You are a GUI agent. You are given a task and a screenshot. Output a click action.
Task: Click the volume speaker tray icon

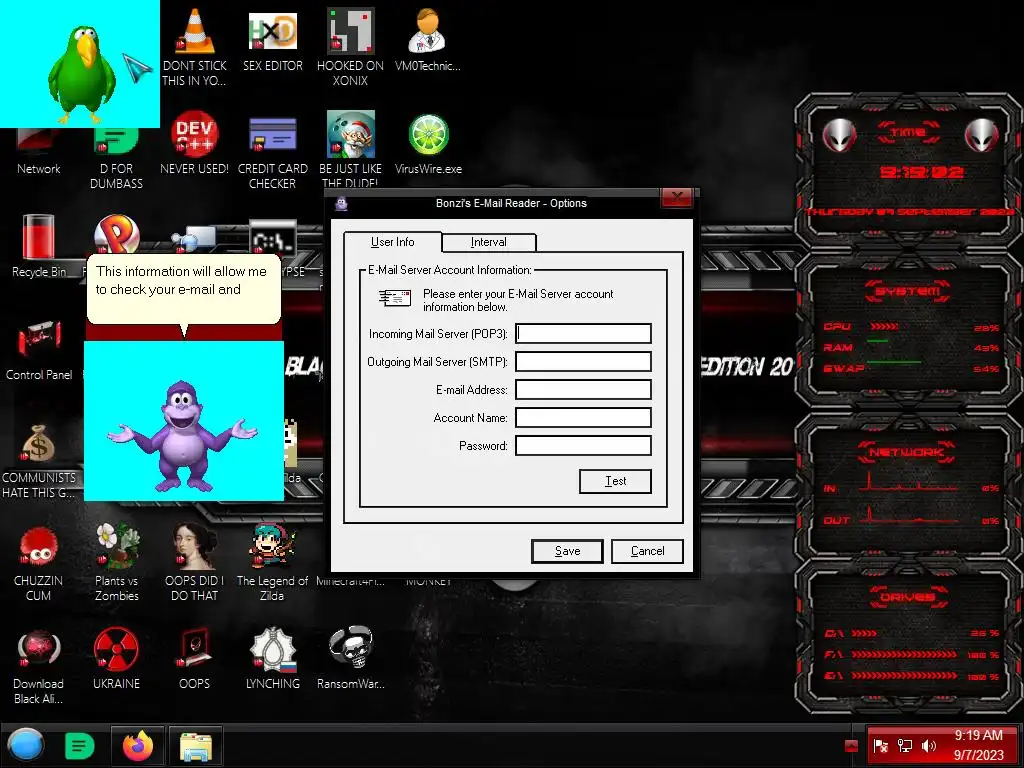point(929,746)
